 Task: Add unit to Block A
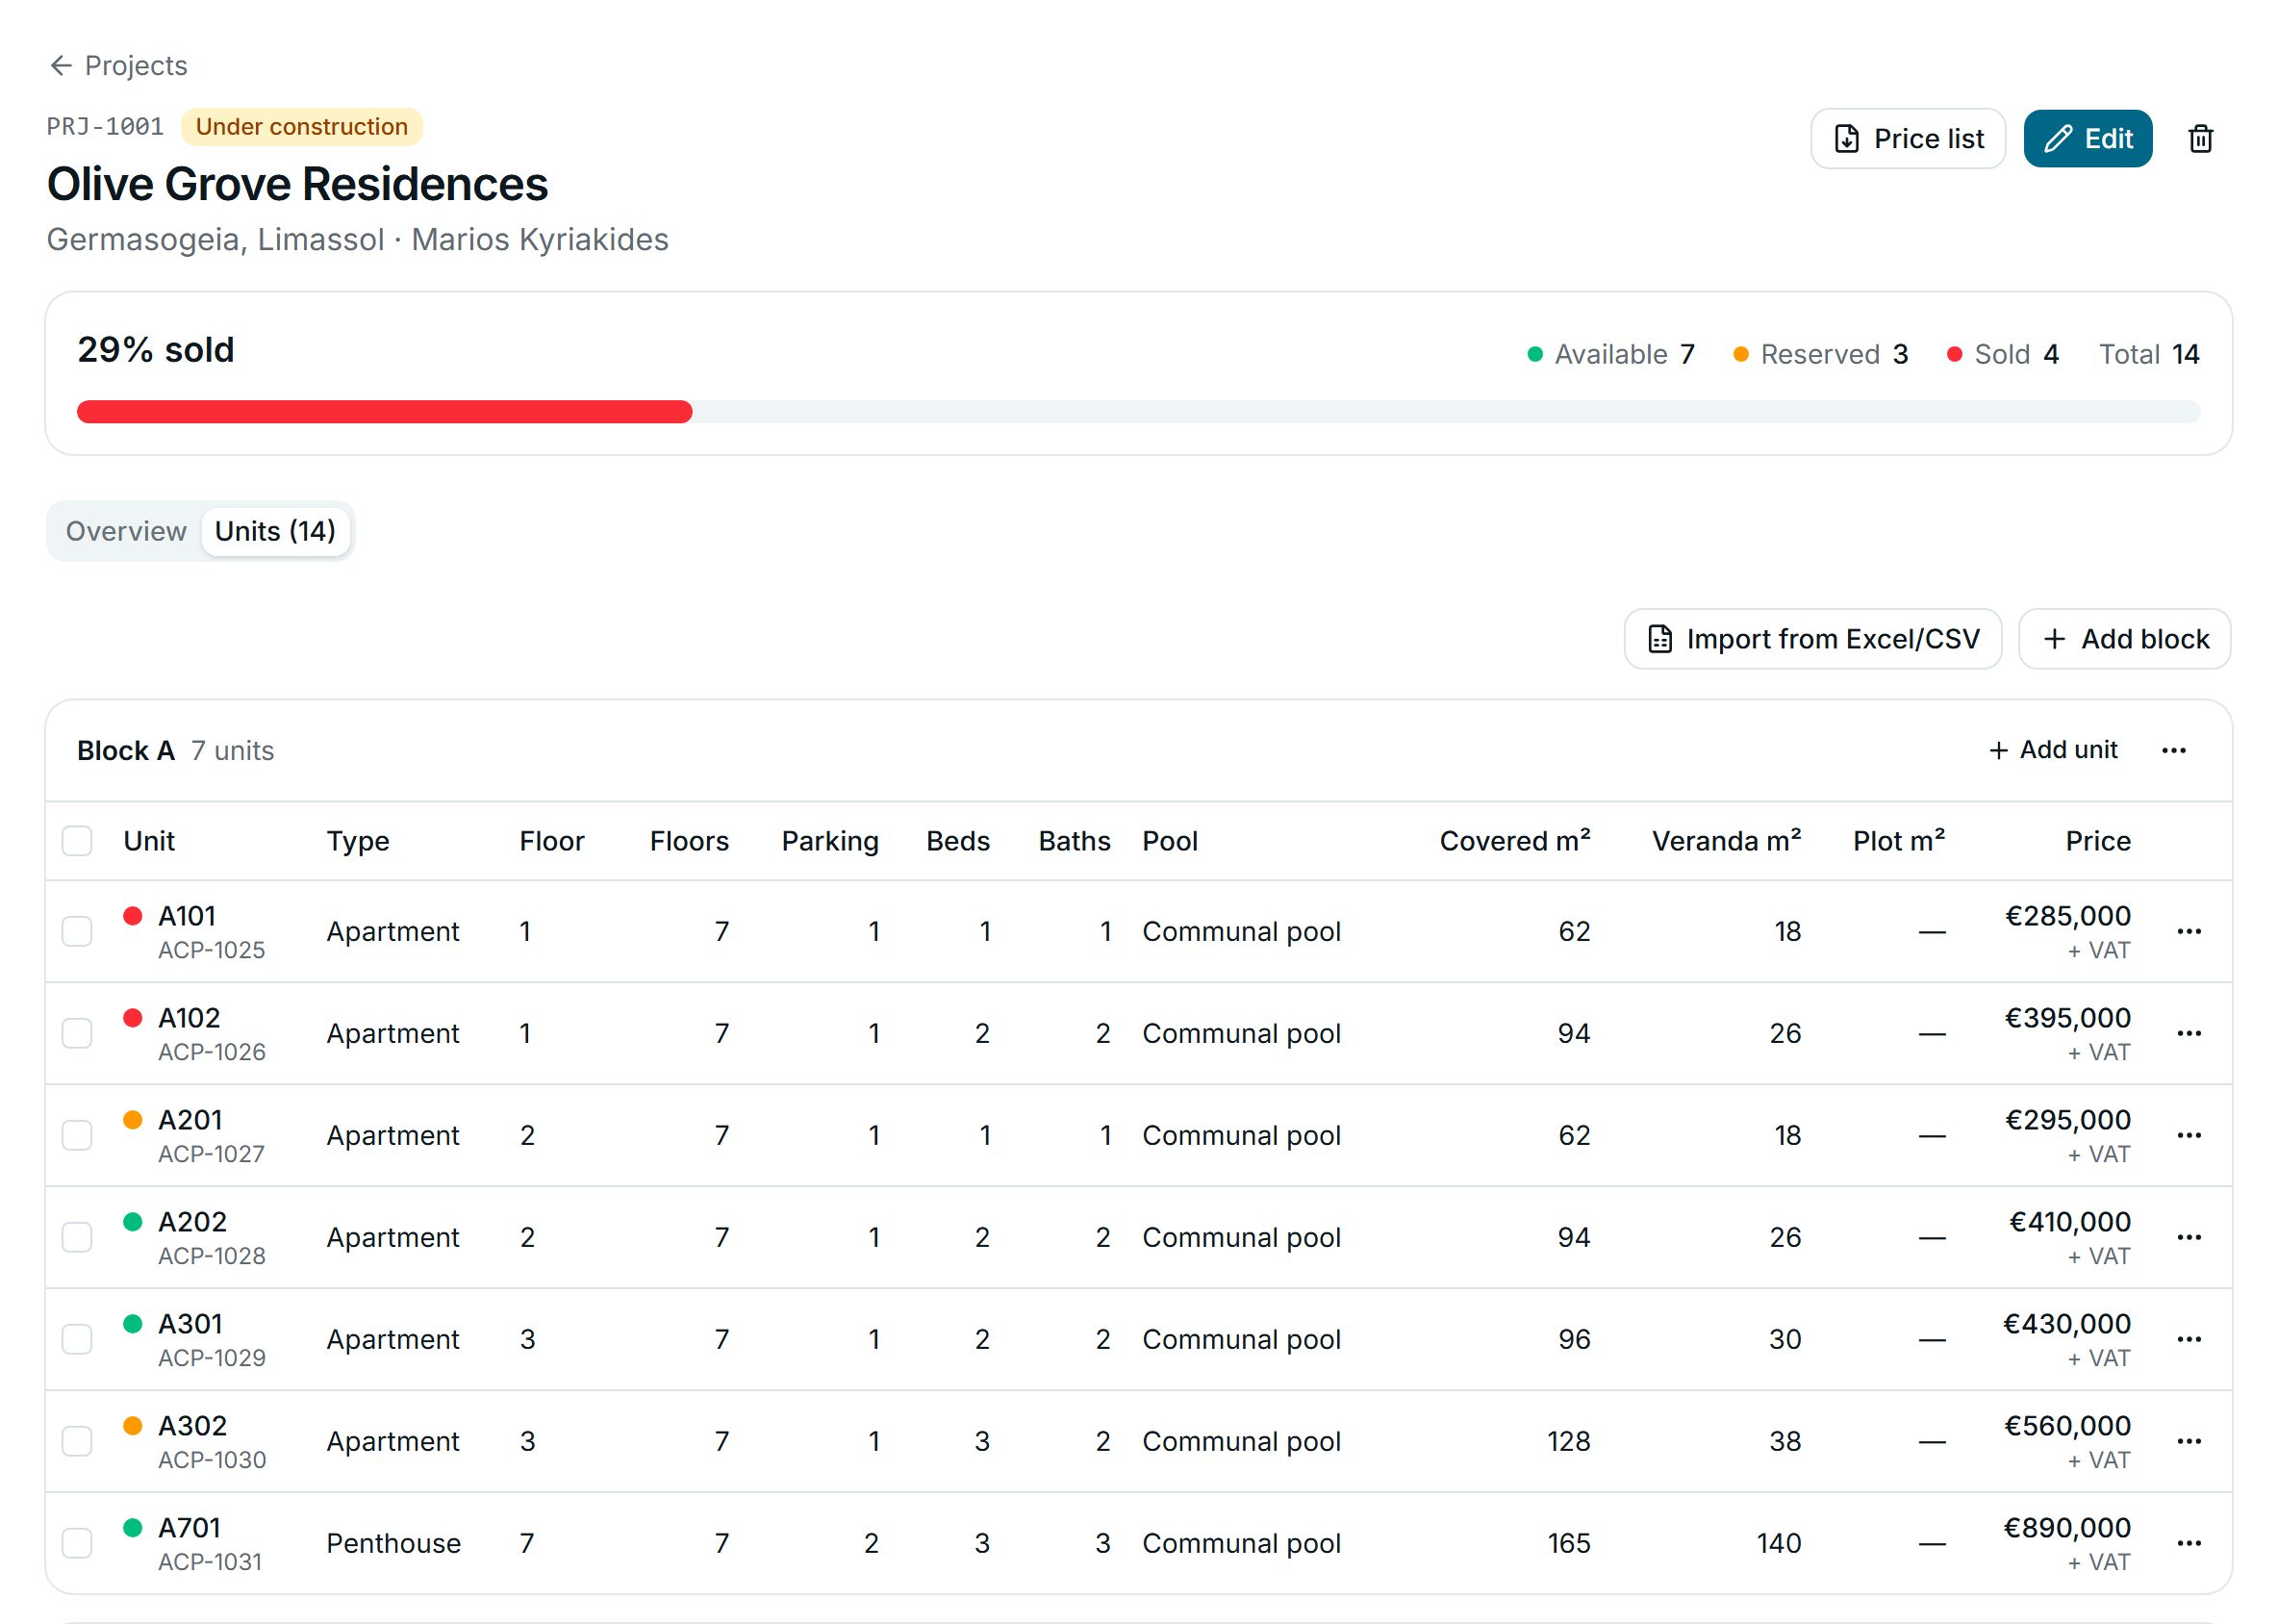coord(2053,750)
